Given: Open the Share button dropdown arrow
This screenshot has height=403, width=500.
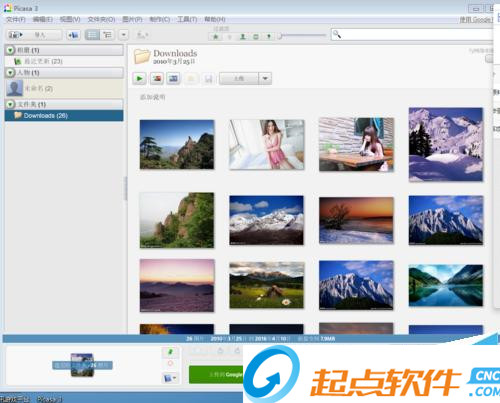Looking at the screenshot, I should [x=265, y=79].
